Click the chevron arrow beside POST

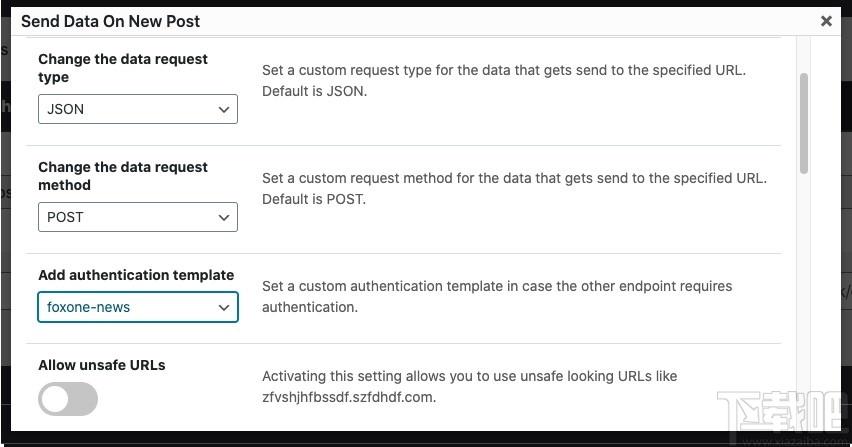[223, 218]
